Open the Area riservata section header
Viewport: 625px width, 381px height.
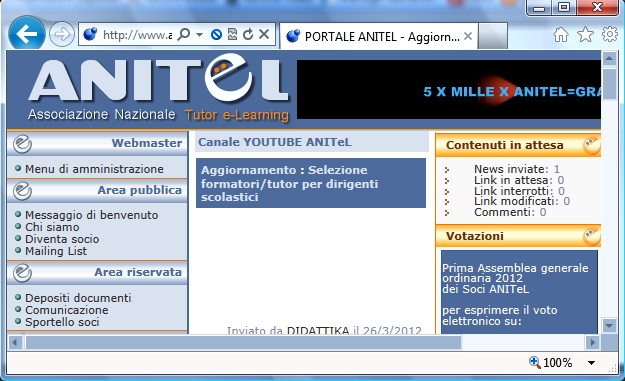[97, 272]
